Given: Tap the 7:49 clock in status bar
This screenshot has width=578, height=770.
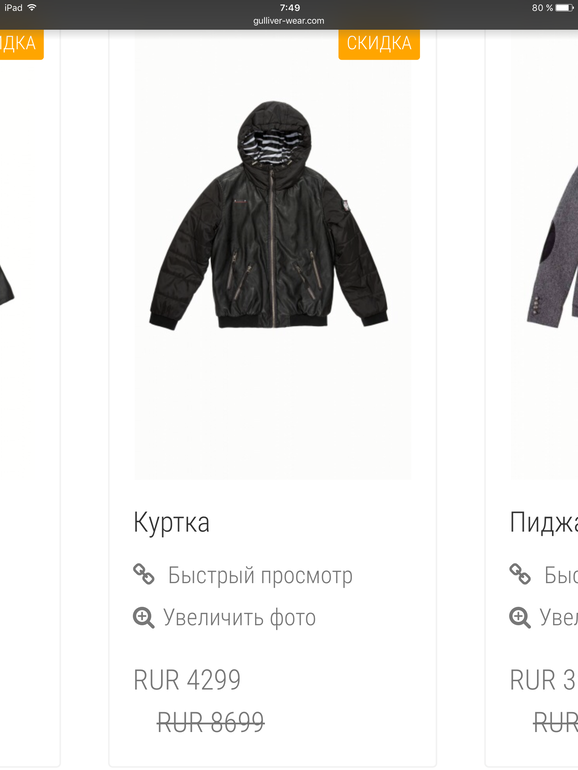Looking at the screenshot, I should [x=290, y=7].
